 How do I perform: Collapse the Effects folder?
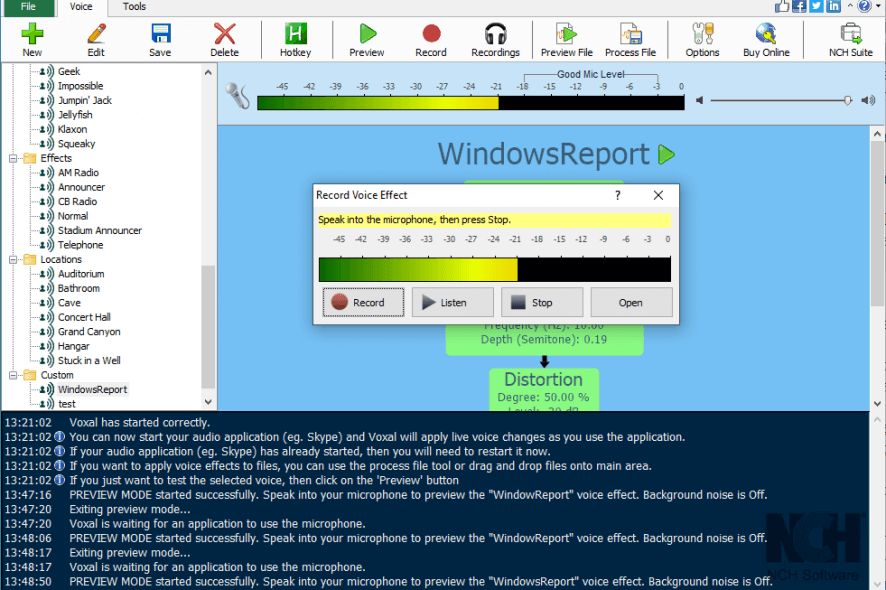point(13,158)
